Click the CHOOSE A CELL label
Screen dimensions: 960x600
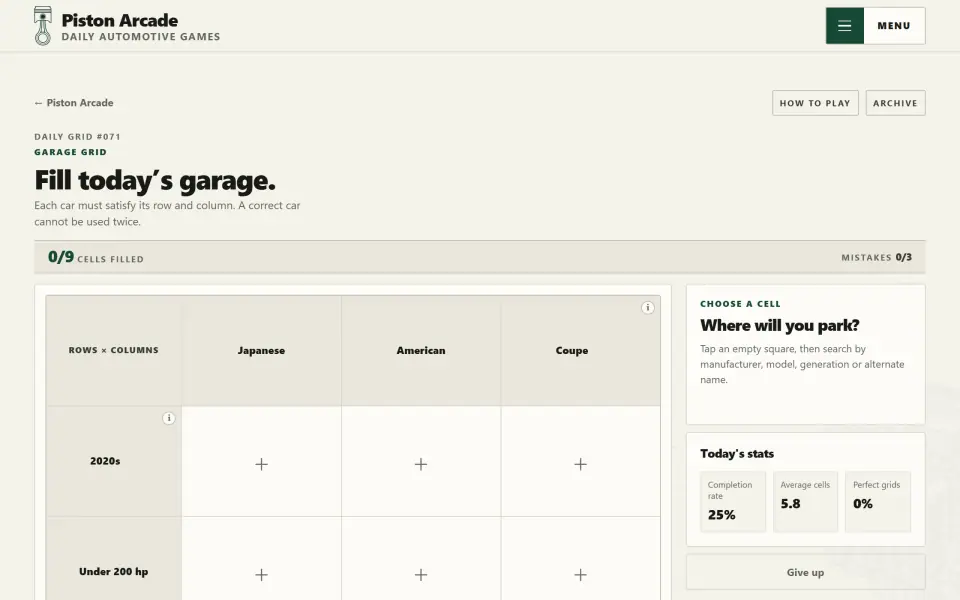(x=740, y=304)
